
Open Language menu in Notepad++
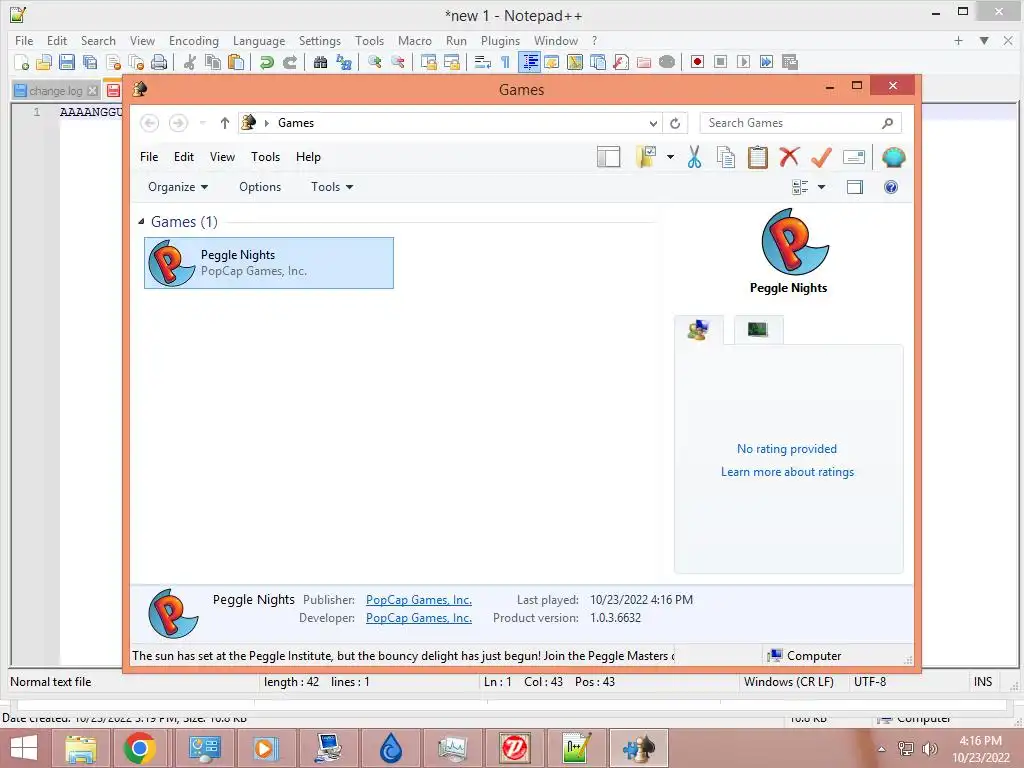click(x=259, y=40)
